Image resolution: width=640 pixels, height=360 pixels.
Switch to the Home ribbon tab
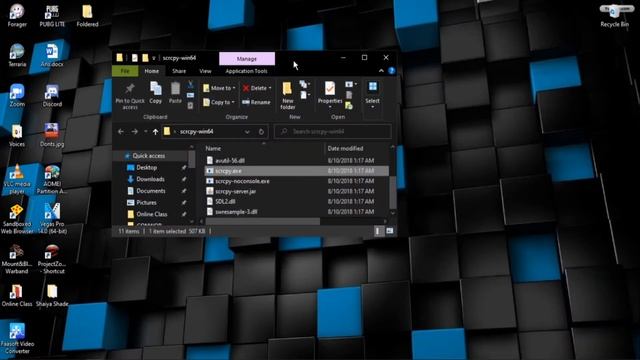tap(151, 71)
